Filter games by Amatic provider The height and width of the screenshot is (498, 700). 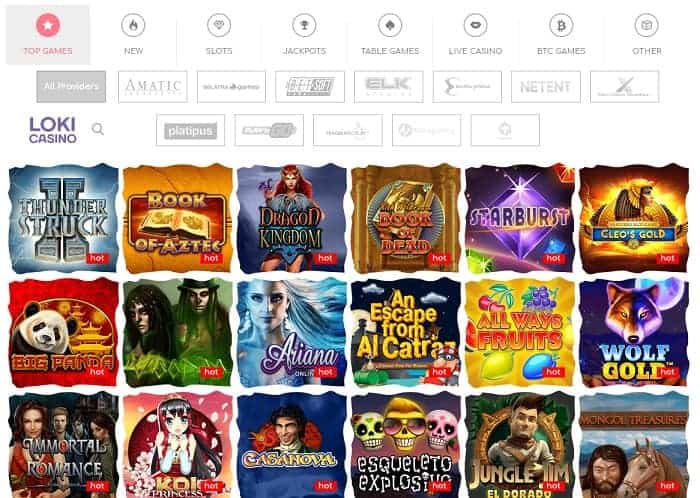[153, 87]
